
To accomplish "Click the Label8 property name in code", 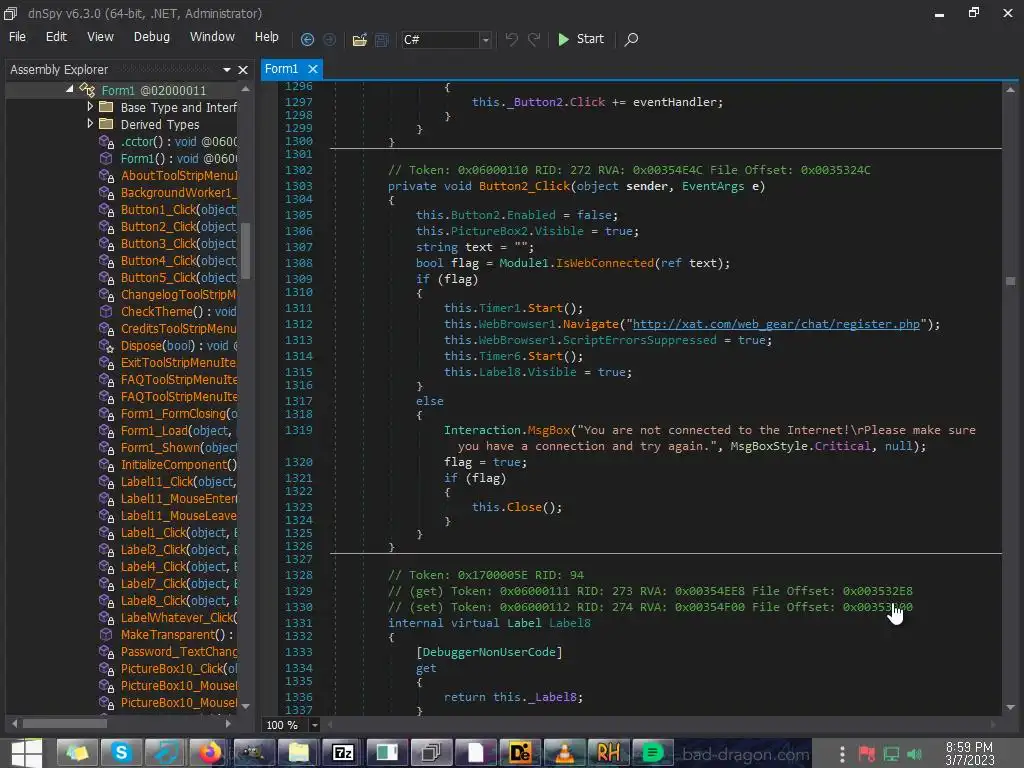I will coord(569,623).
